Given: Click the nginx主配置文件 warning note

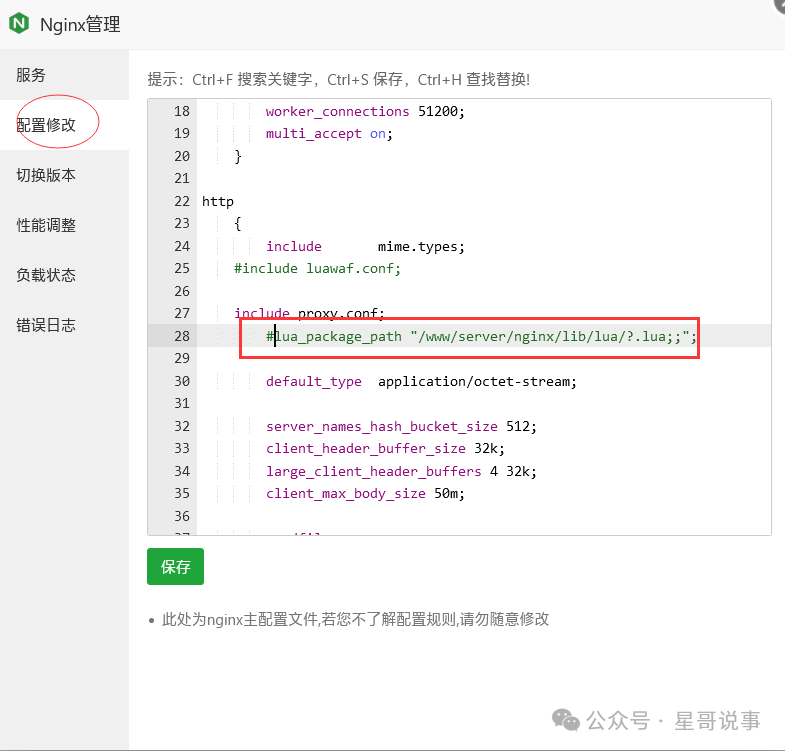Looking at the screenshot, I should click(355, 619).
